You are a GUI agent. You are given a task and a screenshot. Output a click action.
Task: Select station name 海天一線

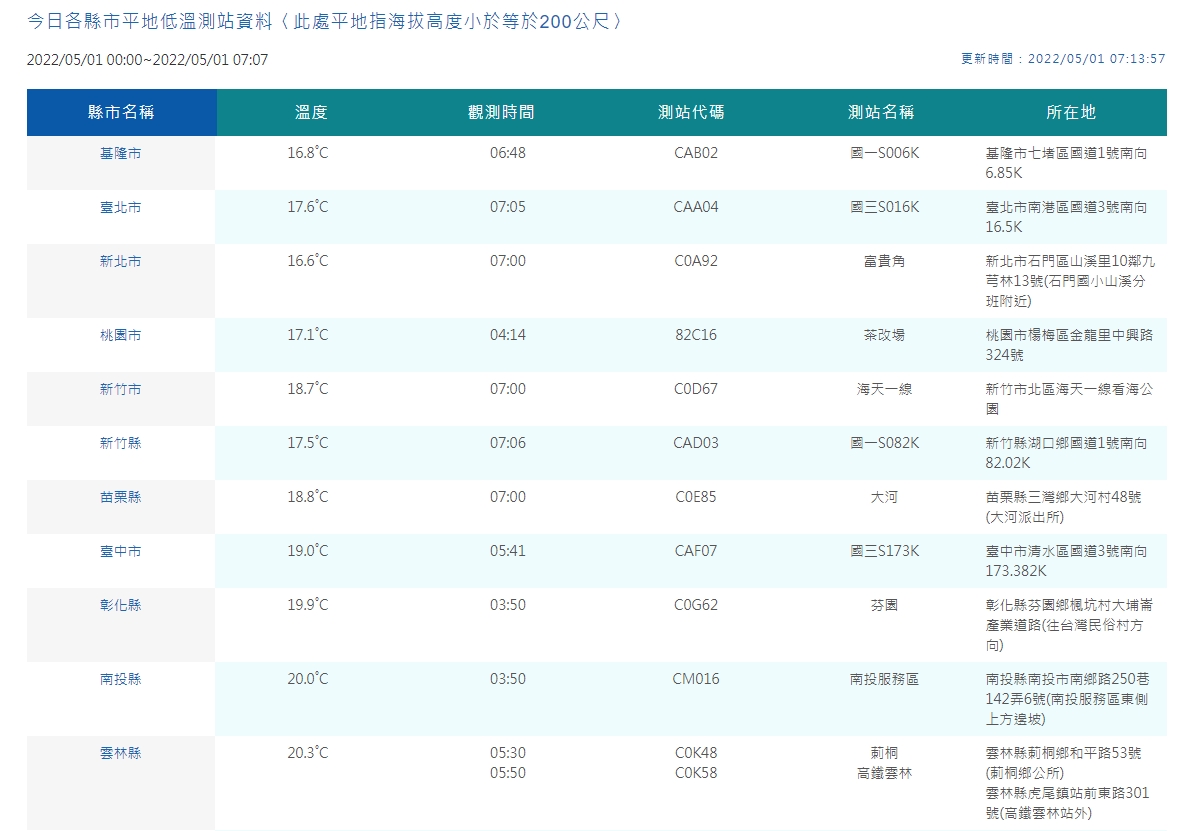tap(884, 390)
